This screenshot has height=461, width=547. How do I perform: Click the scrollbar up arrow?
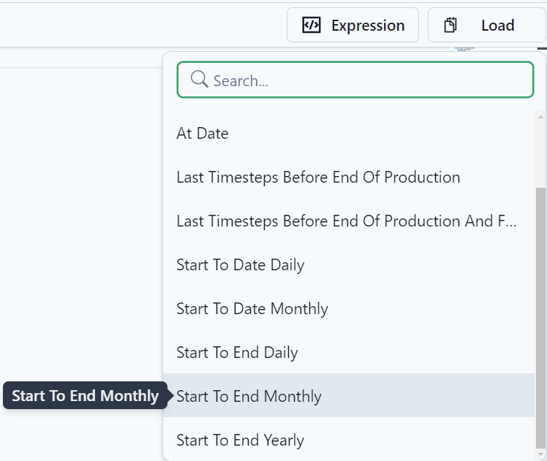tap(541, 117)
